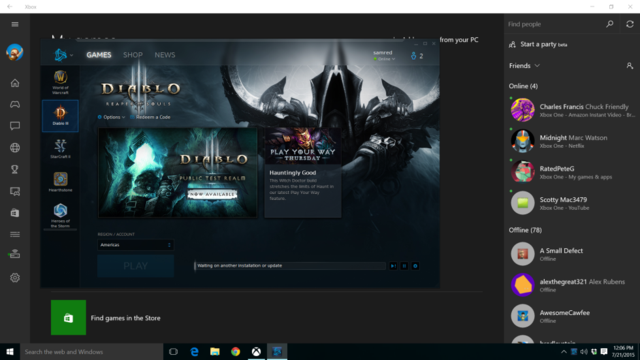Select World of Warcraft in Battle.net

[60, 82]
